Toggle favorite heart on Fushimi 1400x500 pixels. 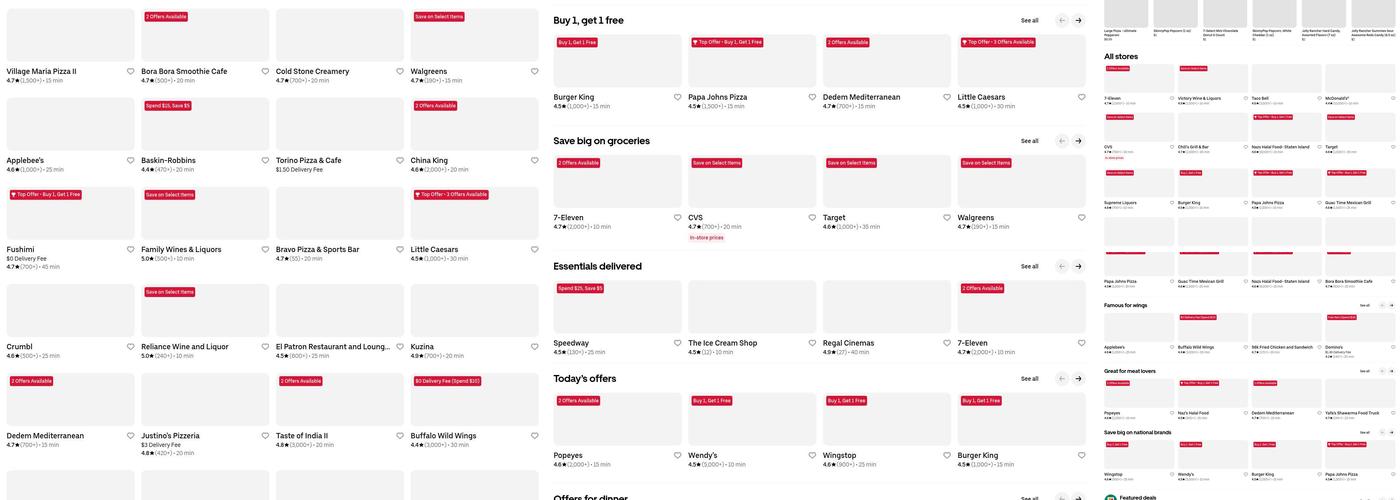[130, 249]
